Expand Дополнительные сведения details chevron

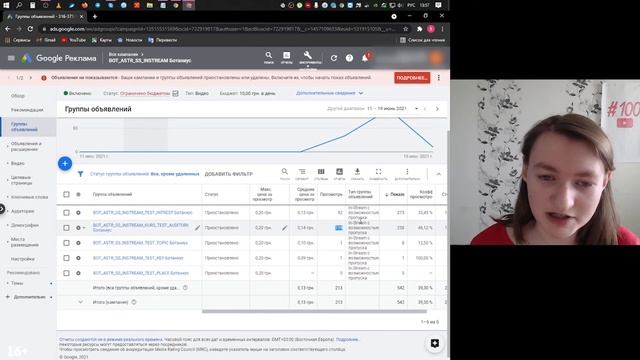361,93
